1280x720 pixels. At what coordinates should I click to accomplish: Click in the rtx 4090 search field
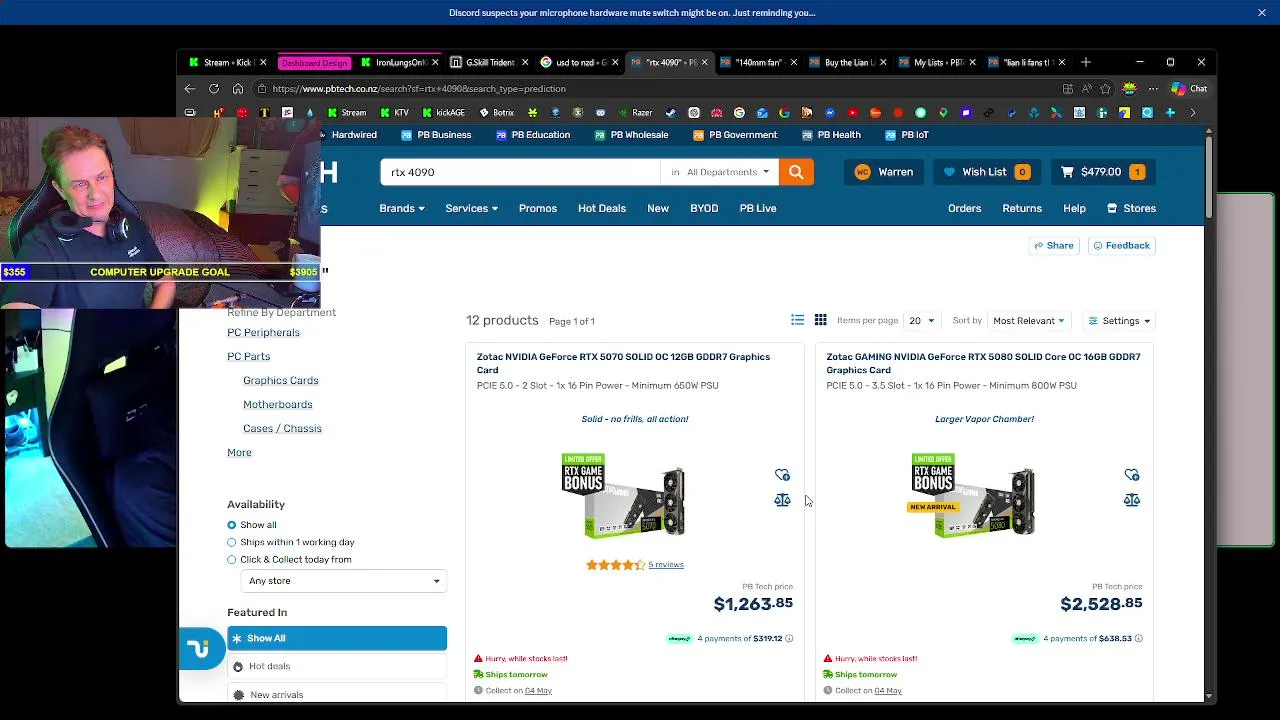(520, 172)
